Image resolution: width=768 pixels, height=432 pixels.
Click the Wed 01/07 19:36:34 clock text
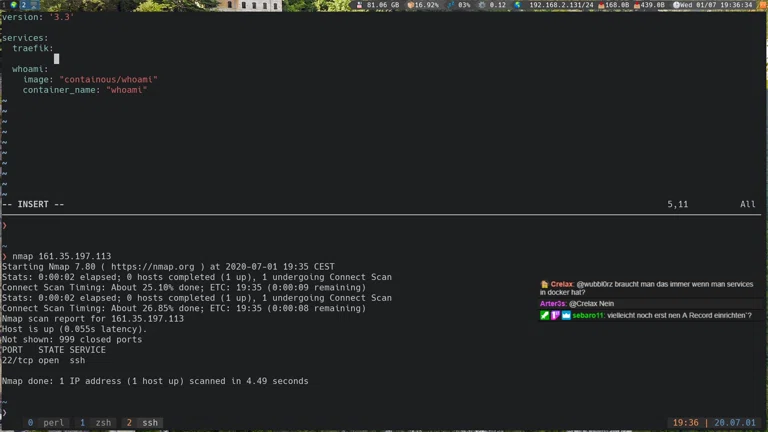point(716,5)
